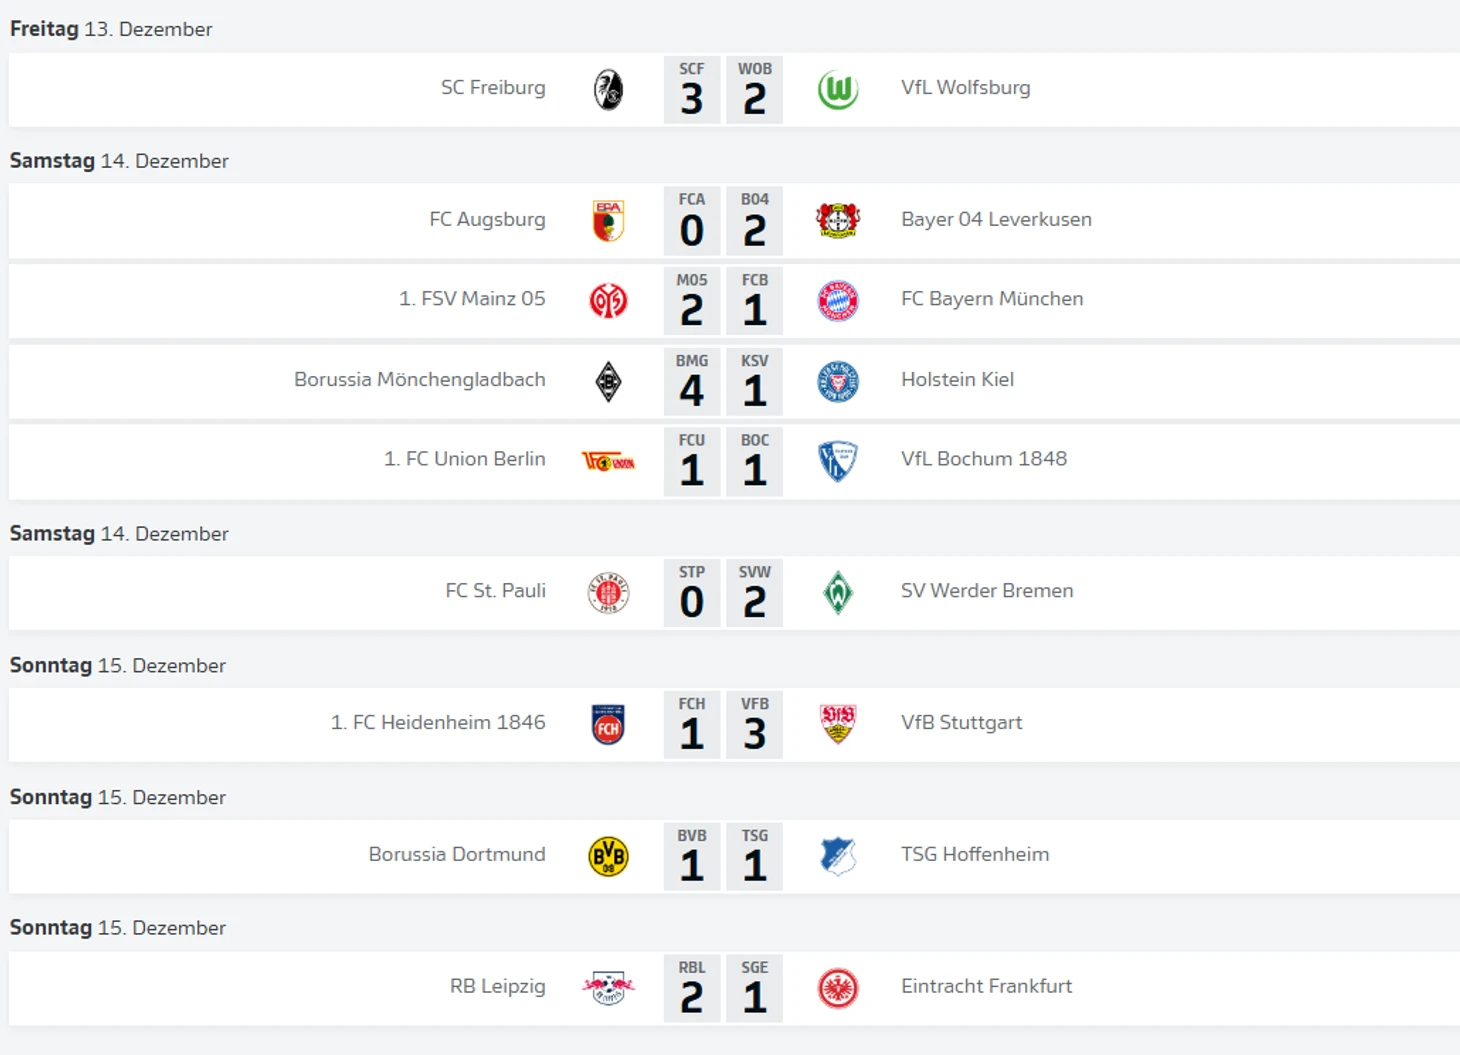Screen dimensions: 1460x1055
Task: Click the Holstein Kiel club logo
Action: tap(837, 381)
